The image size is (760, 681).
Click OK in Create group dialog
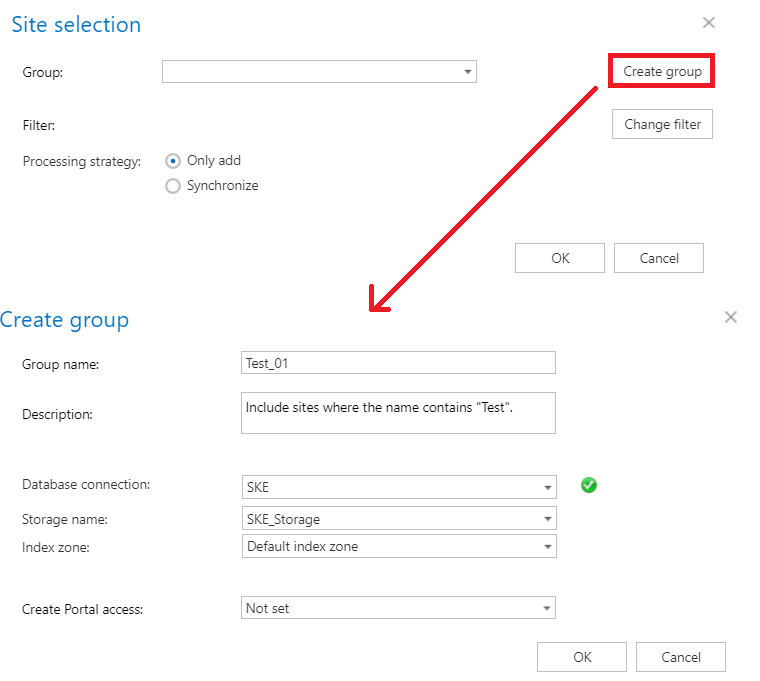click(x=582, y=657)
